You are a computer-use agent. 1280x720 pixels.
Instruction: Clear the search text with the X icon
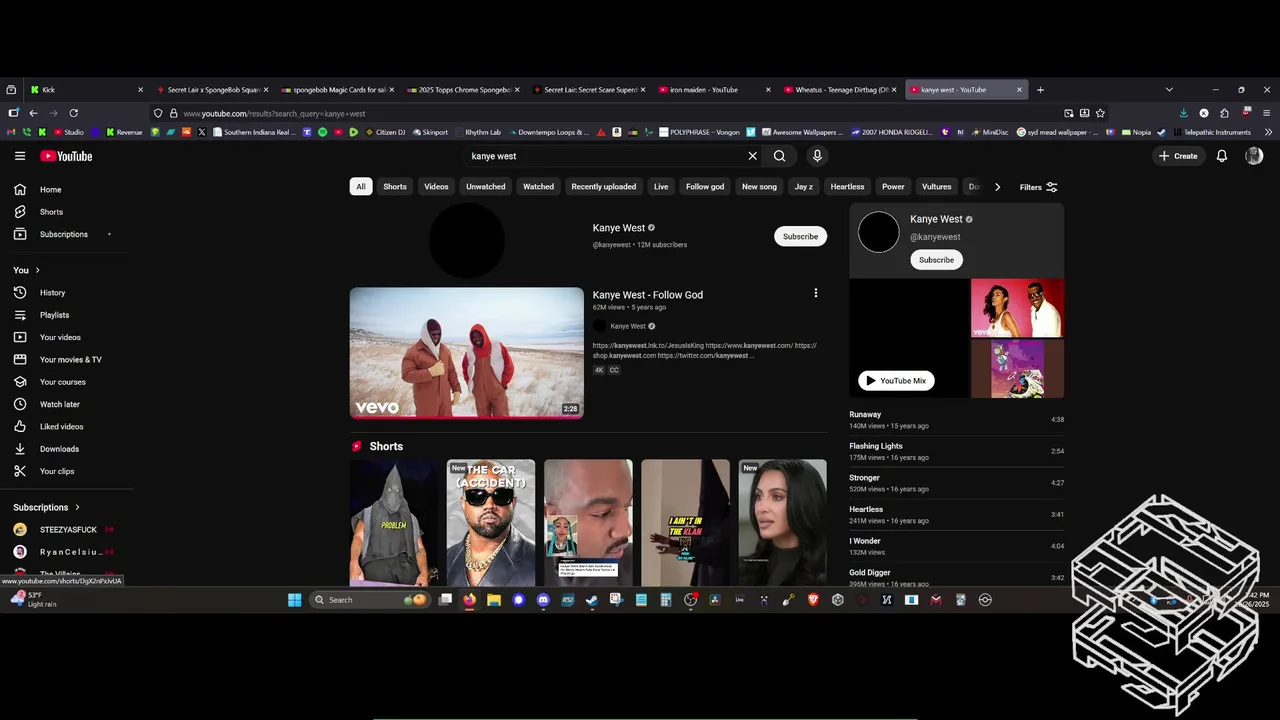[753, 156]
